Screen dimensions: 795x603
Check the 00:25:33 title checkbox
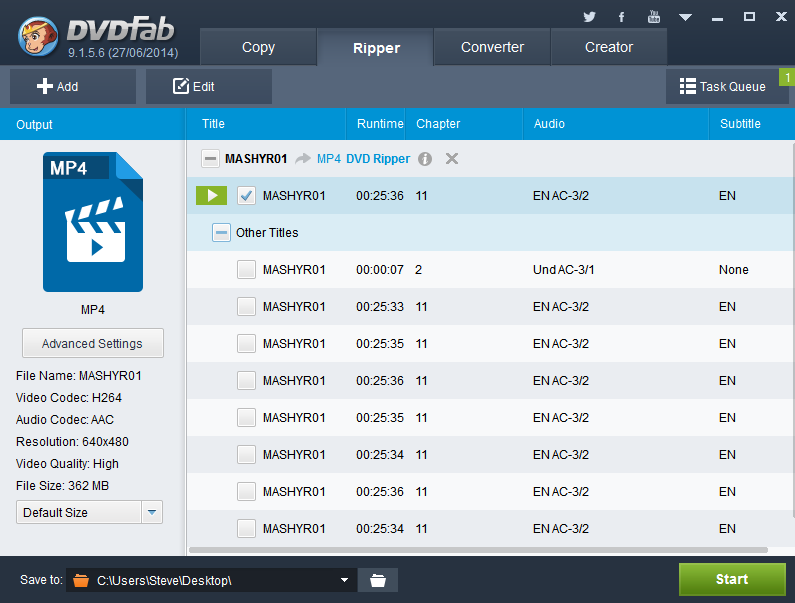coord(246,307)
